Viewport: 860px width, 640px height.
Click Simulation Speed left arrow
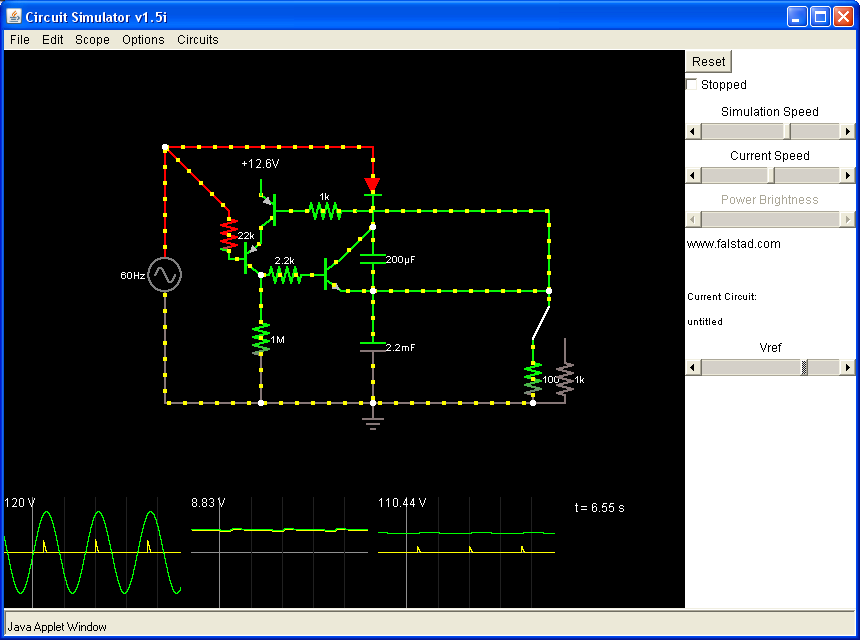pos(693,131)
